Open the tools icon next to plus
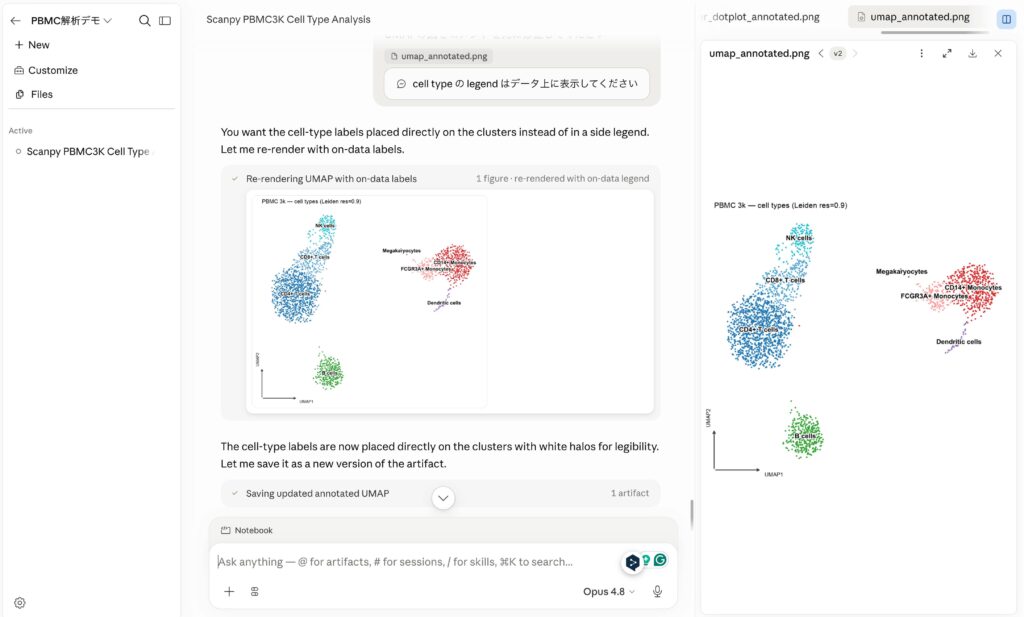The height and width of the screenshot is (617, 1024). pos(255,592)
